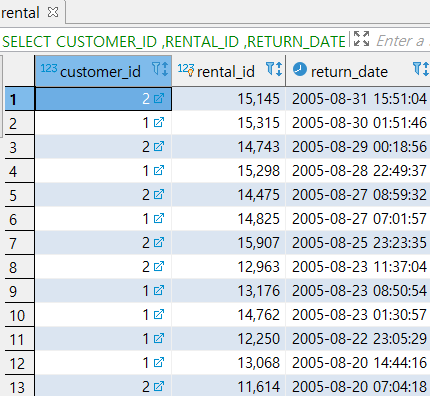This screenshot has height=396, width=430.
Task: Open the foreign key link in row 13
Action: tap(159, 387)
